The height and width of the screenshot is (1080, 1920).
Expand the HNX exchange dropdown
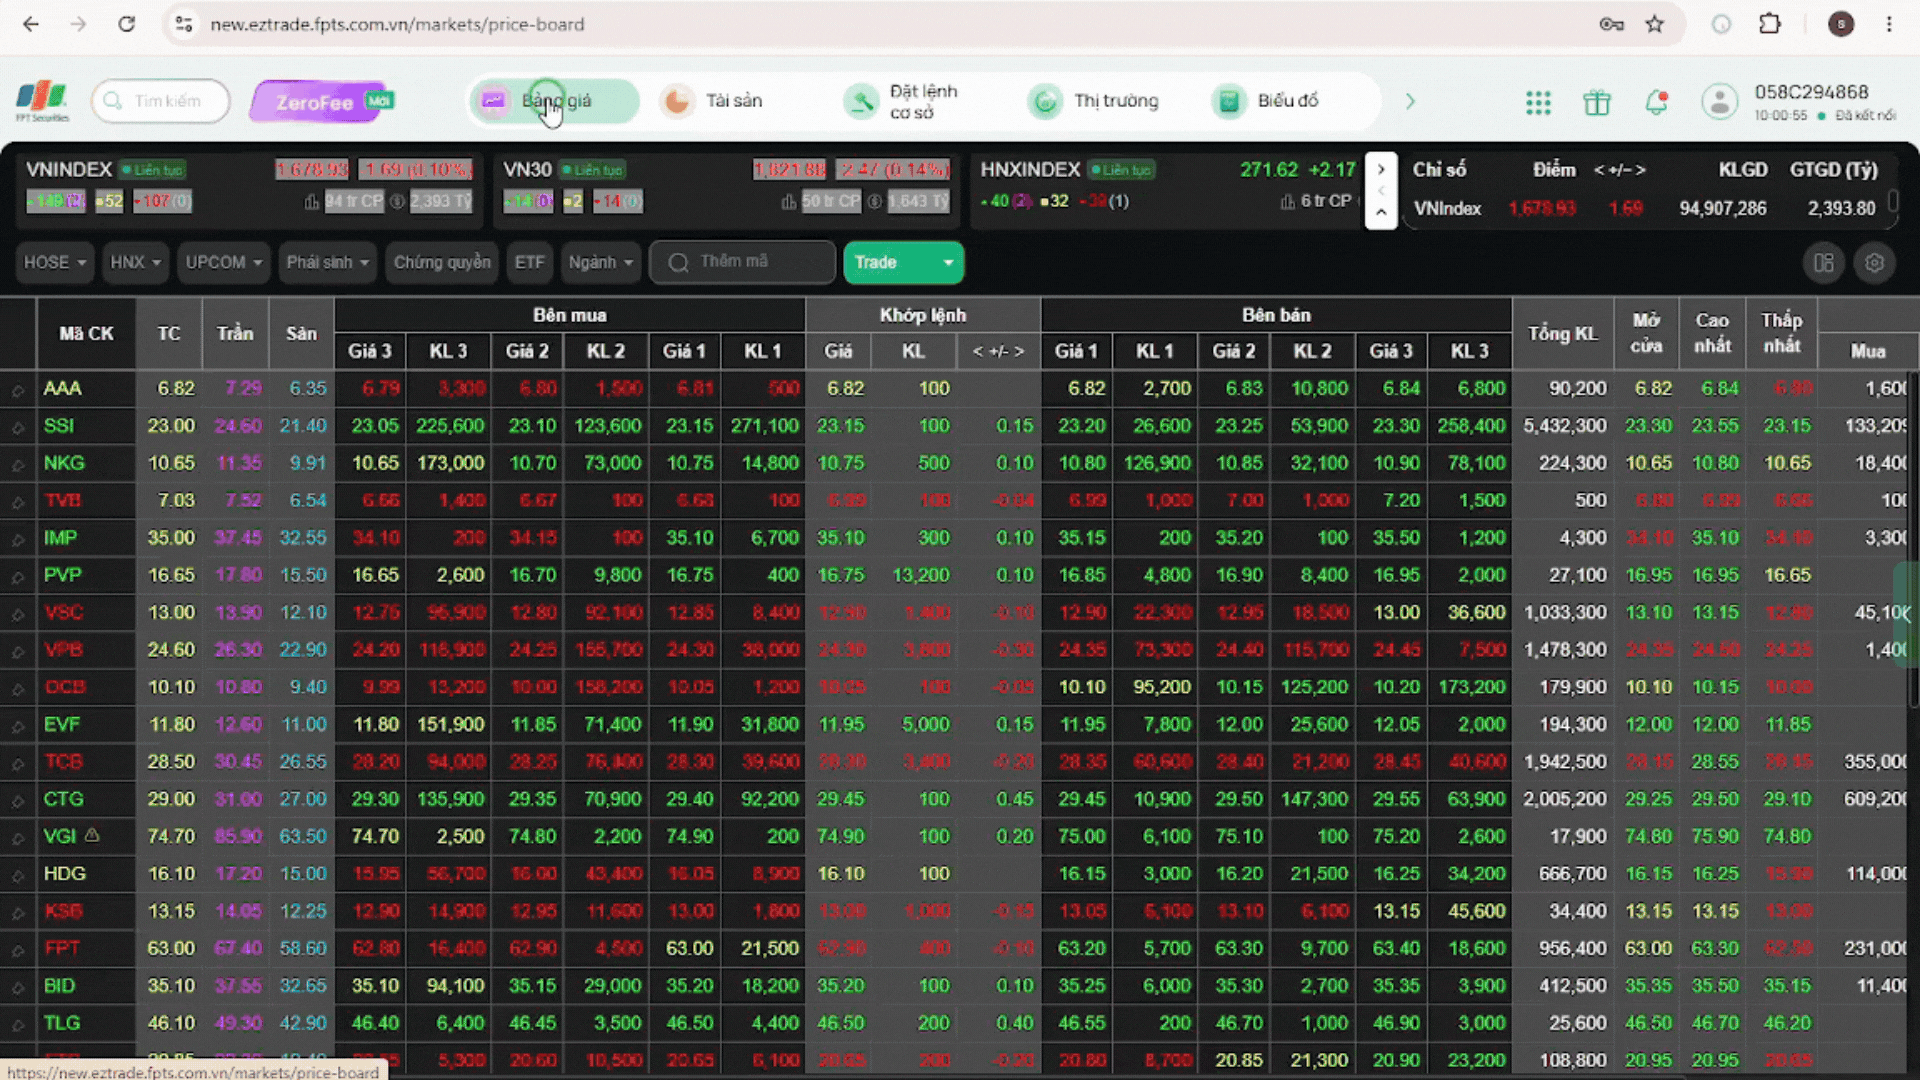[135, 263]
